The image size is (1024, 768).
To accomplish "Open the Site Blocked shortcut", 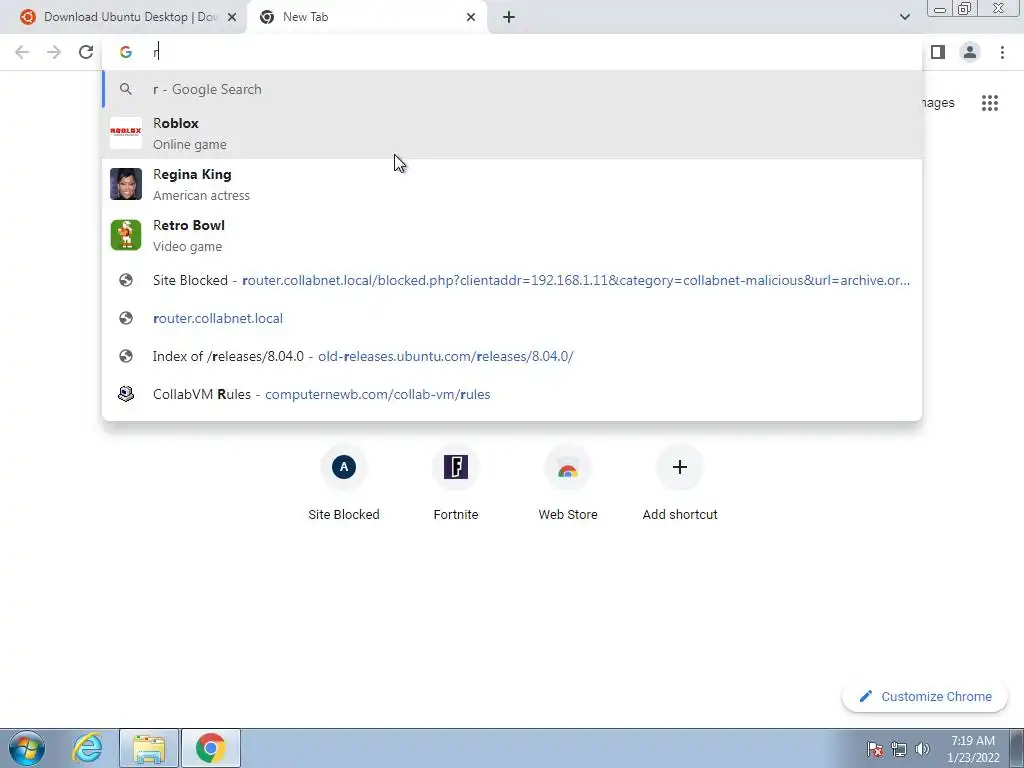I will (x=344, y=485).
